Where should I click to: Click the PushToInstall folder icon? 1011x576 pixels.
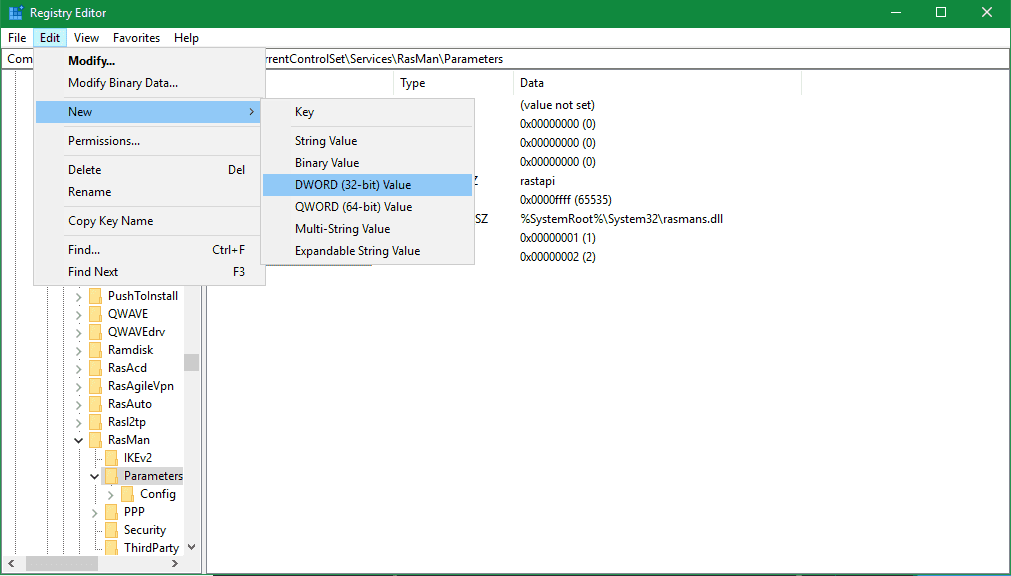95,296
